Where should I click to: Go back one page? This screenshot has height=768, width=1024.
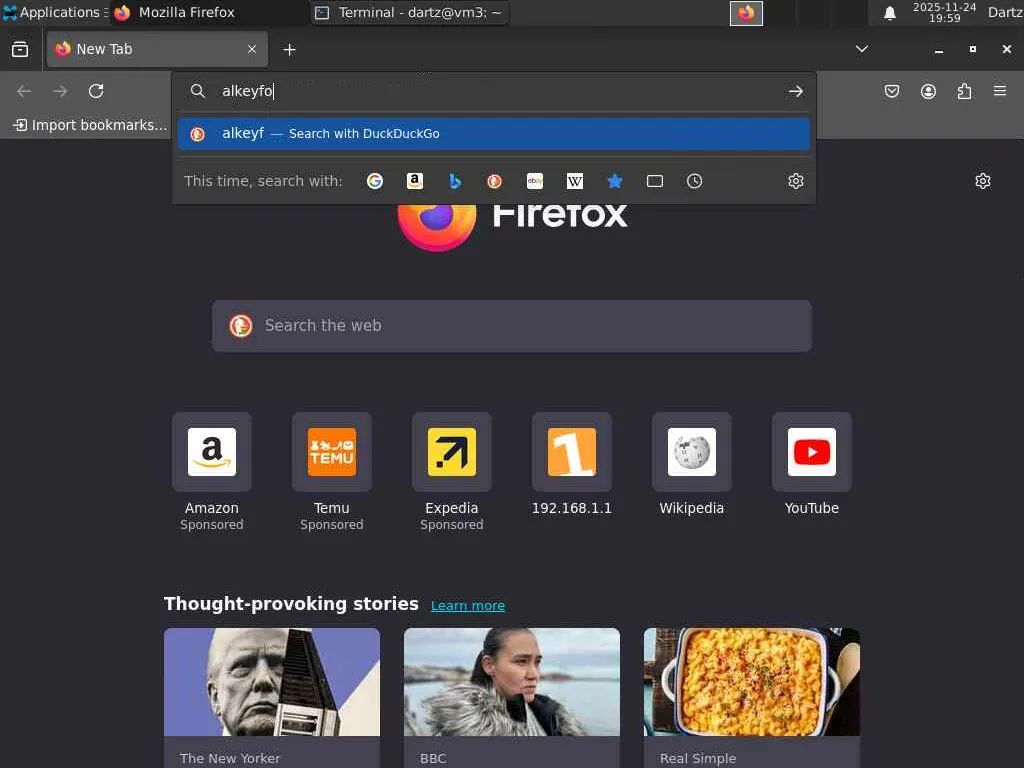(24, 91)
